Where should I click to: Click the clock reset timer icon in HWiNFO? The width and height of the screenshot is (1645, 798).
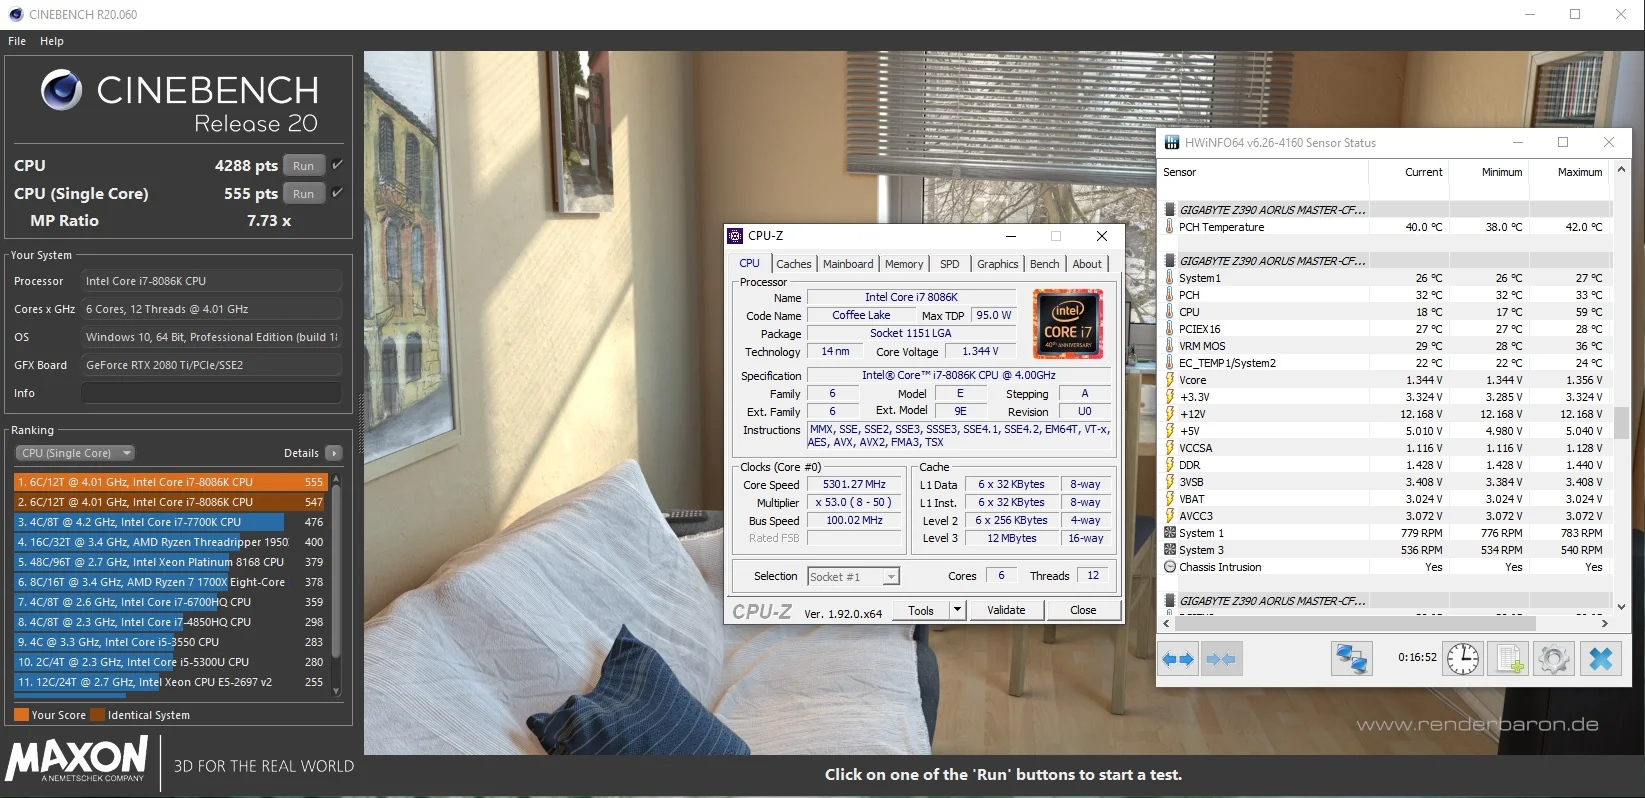(1463, 659)
